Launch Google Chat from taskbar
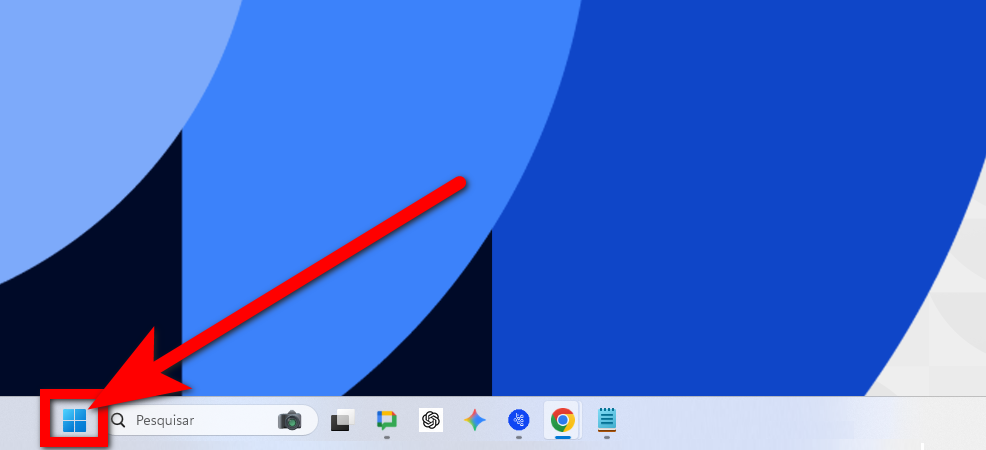 [387, 420]
